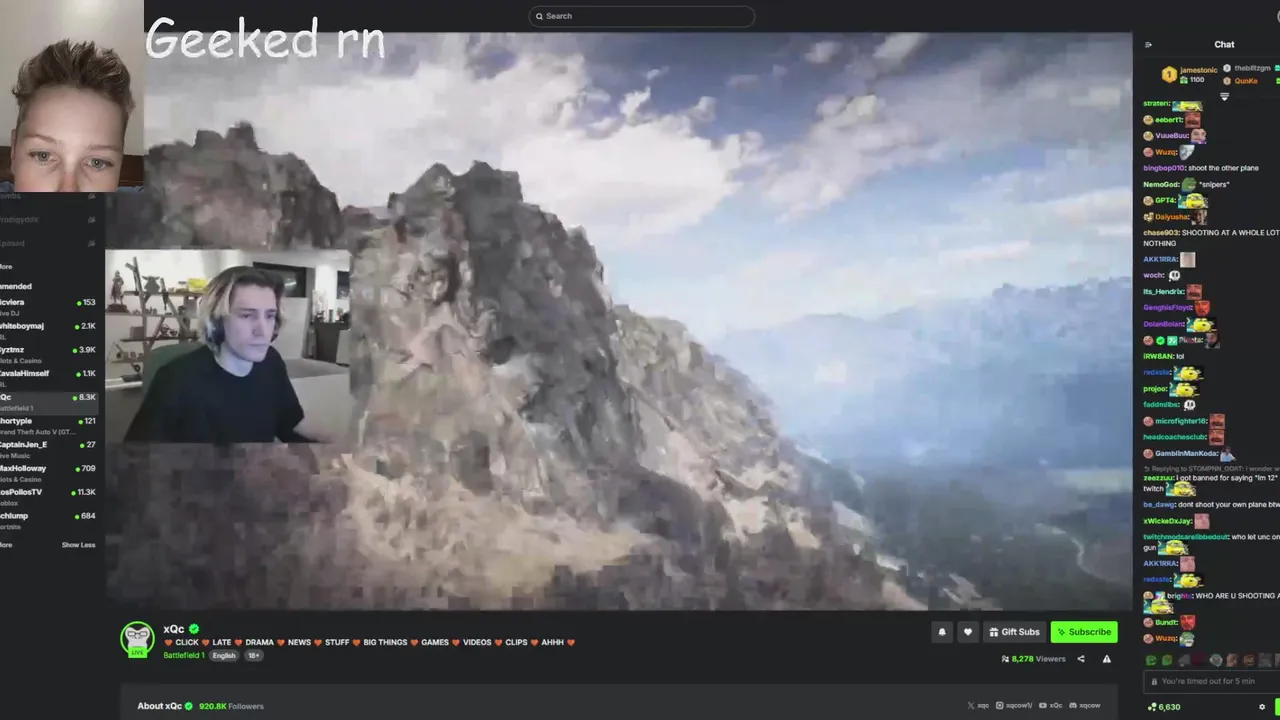Click zeezzuu username in chat
Viewport: 1280px width, 720px height.
click(1159, 479)
